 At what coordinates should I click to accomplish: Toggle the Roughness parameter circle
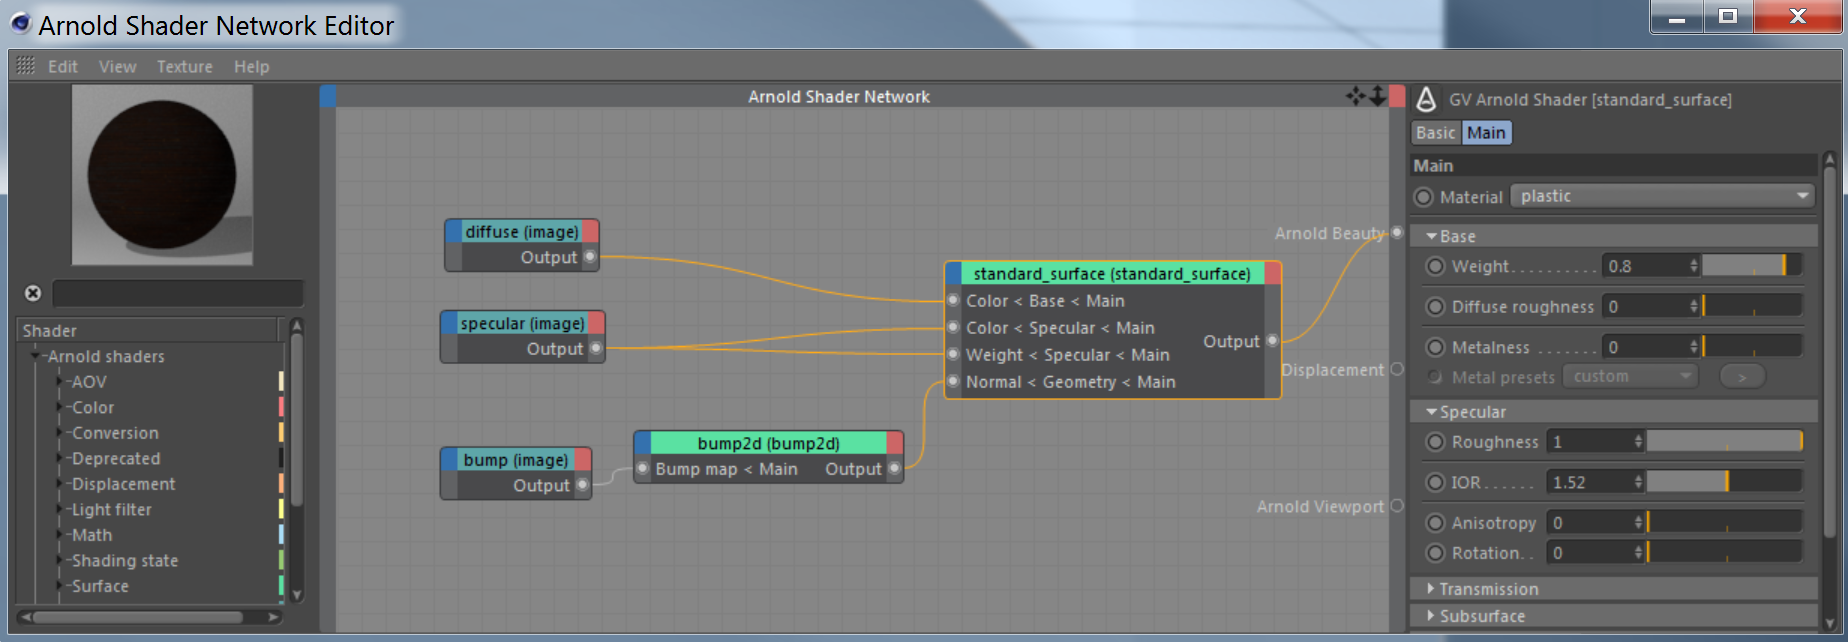(1436, 441)
